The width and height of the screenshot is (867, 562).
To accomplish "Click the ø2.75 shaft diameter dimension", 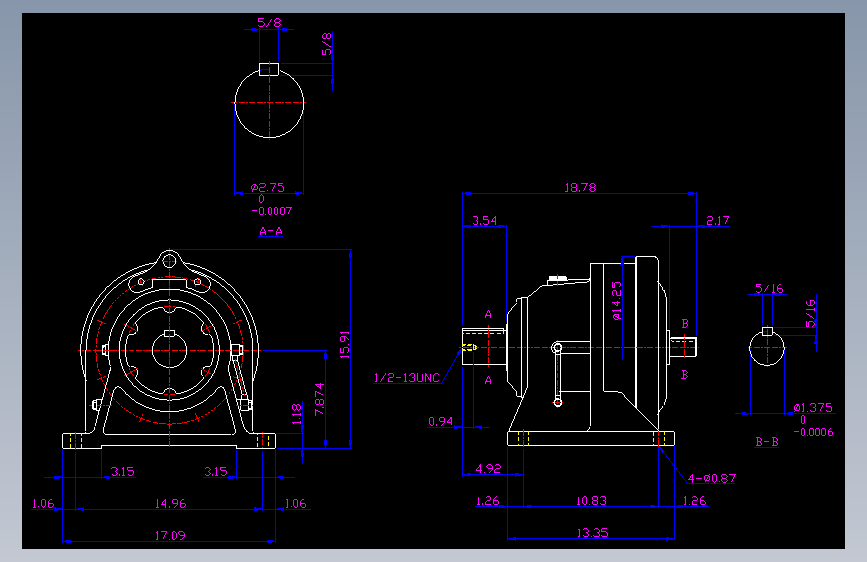I will tap(268, 188).
